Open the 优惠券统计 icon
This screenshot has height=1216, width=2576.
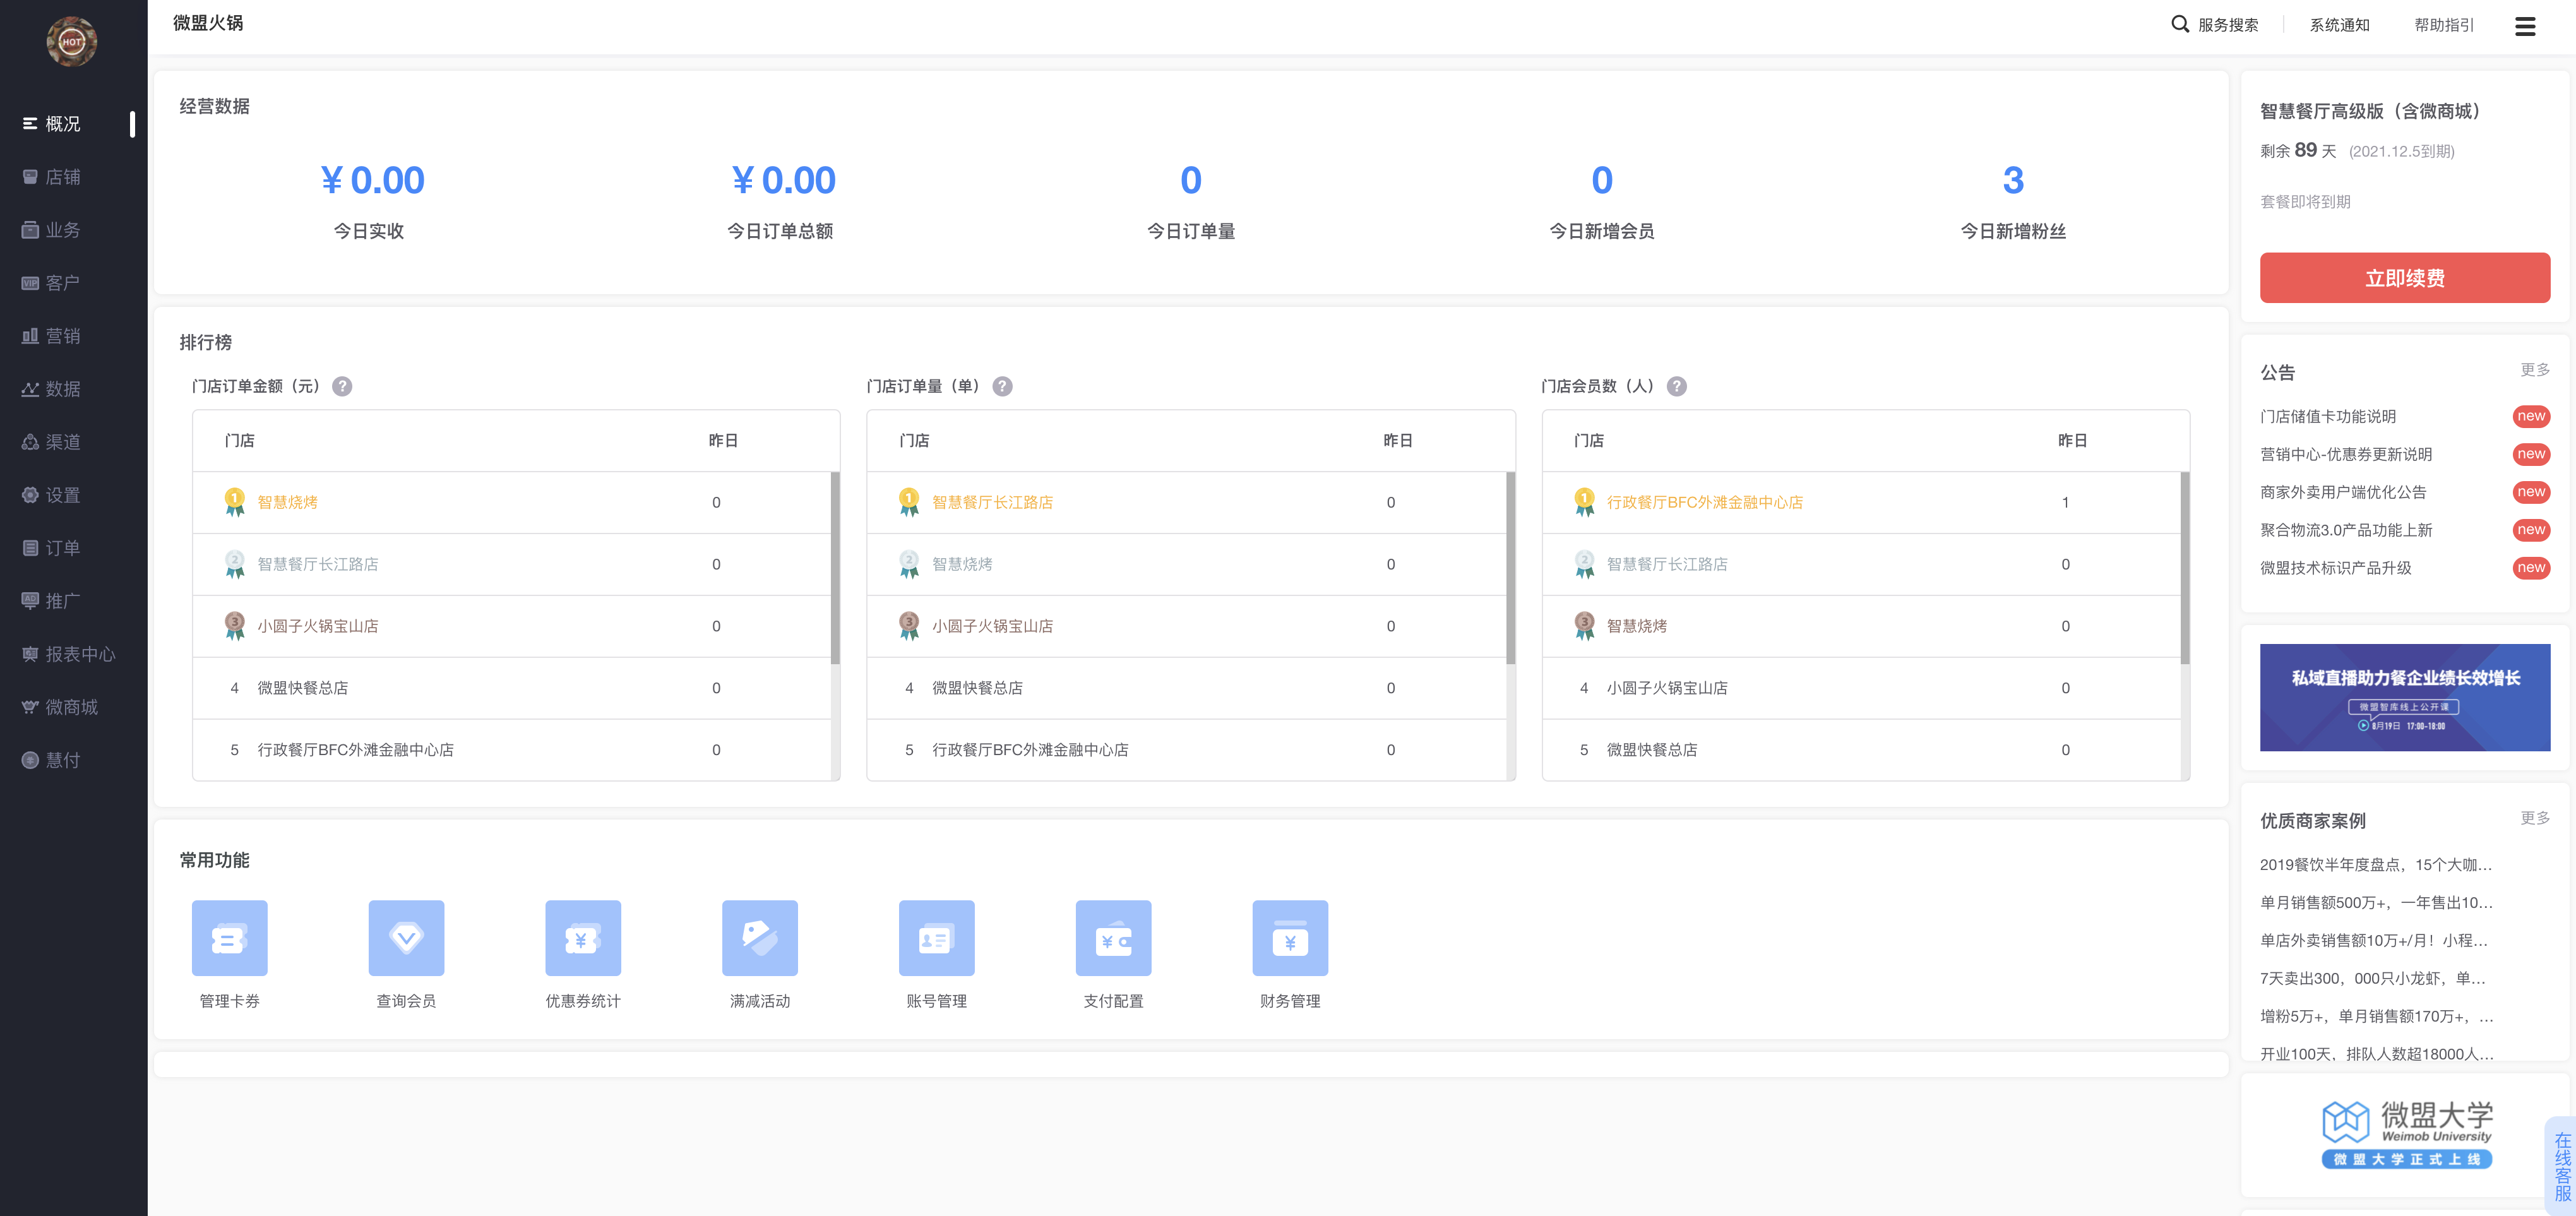582,937
